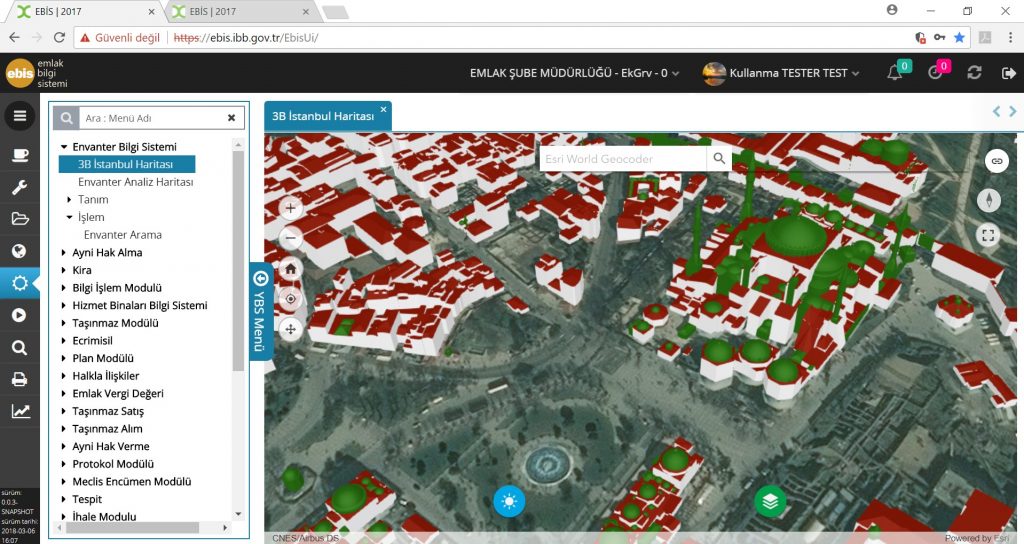Open Chrome three-dot menu
1024x544 pixels.
pos(1010,37)
